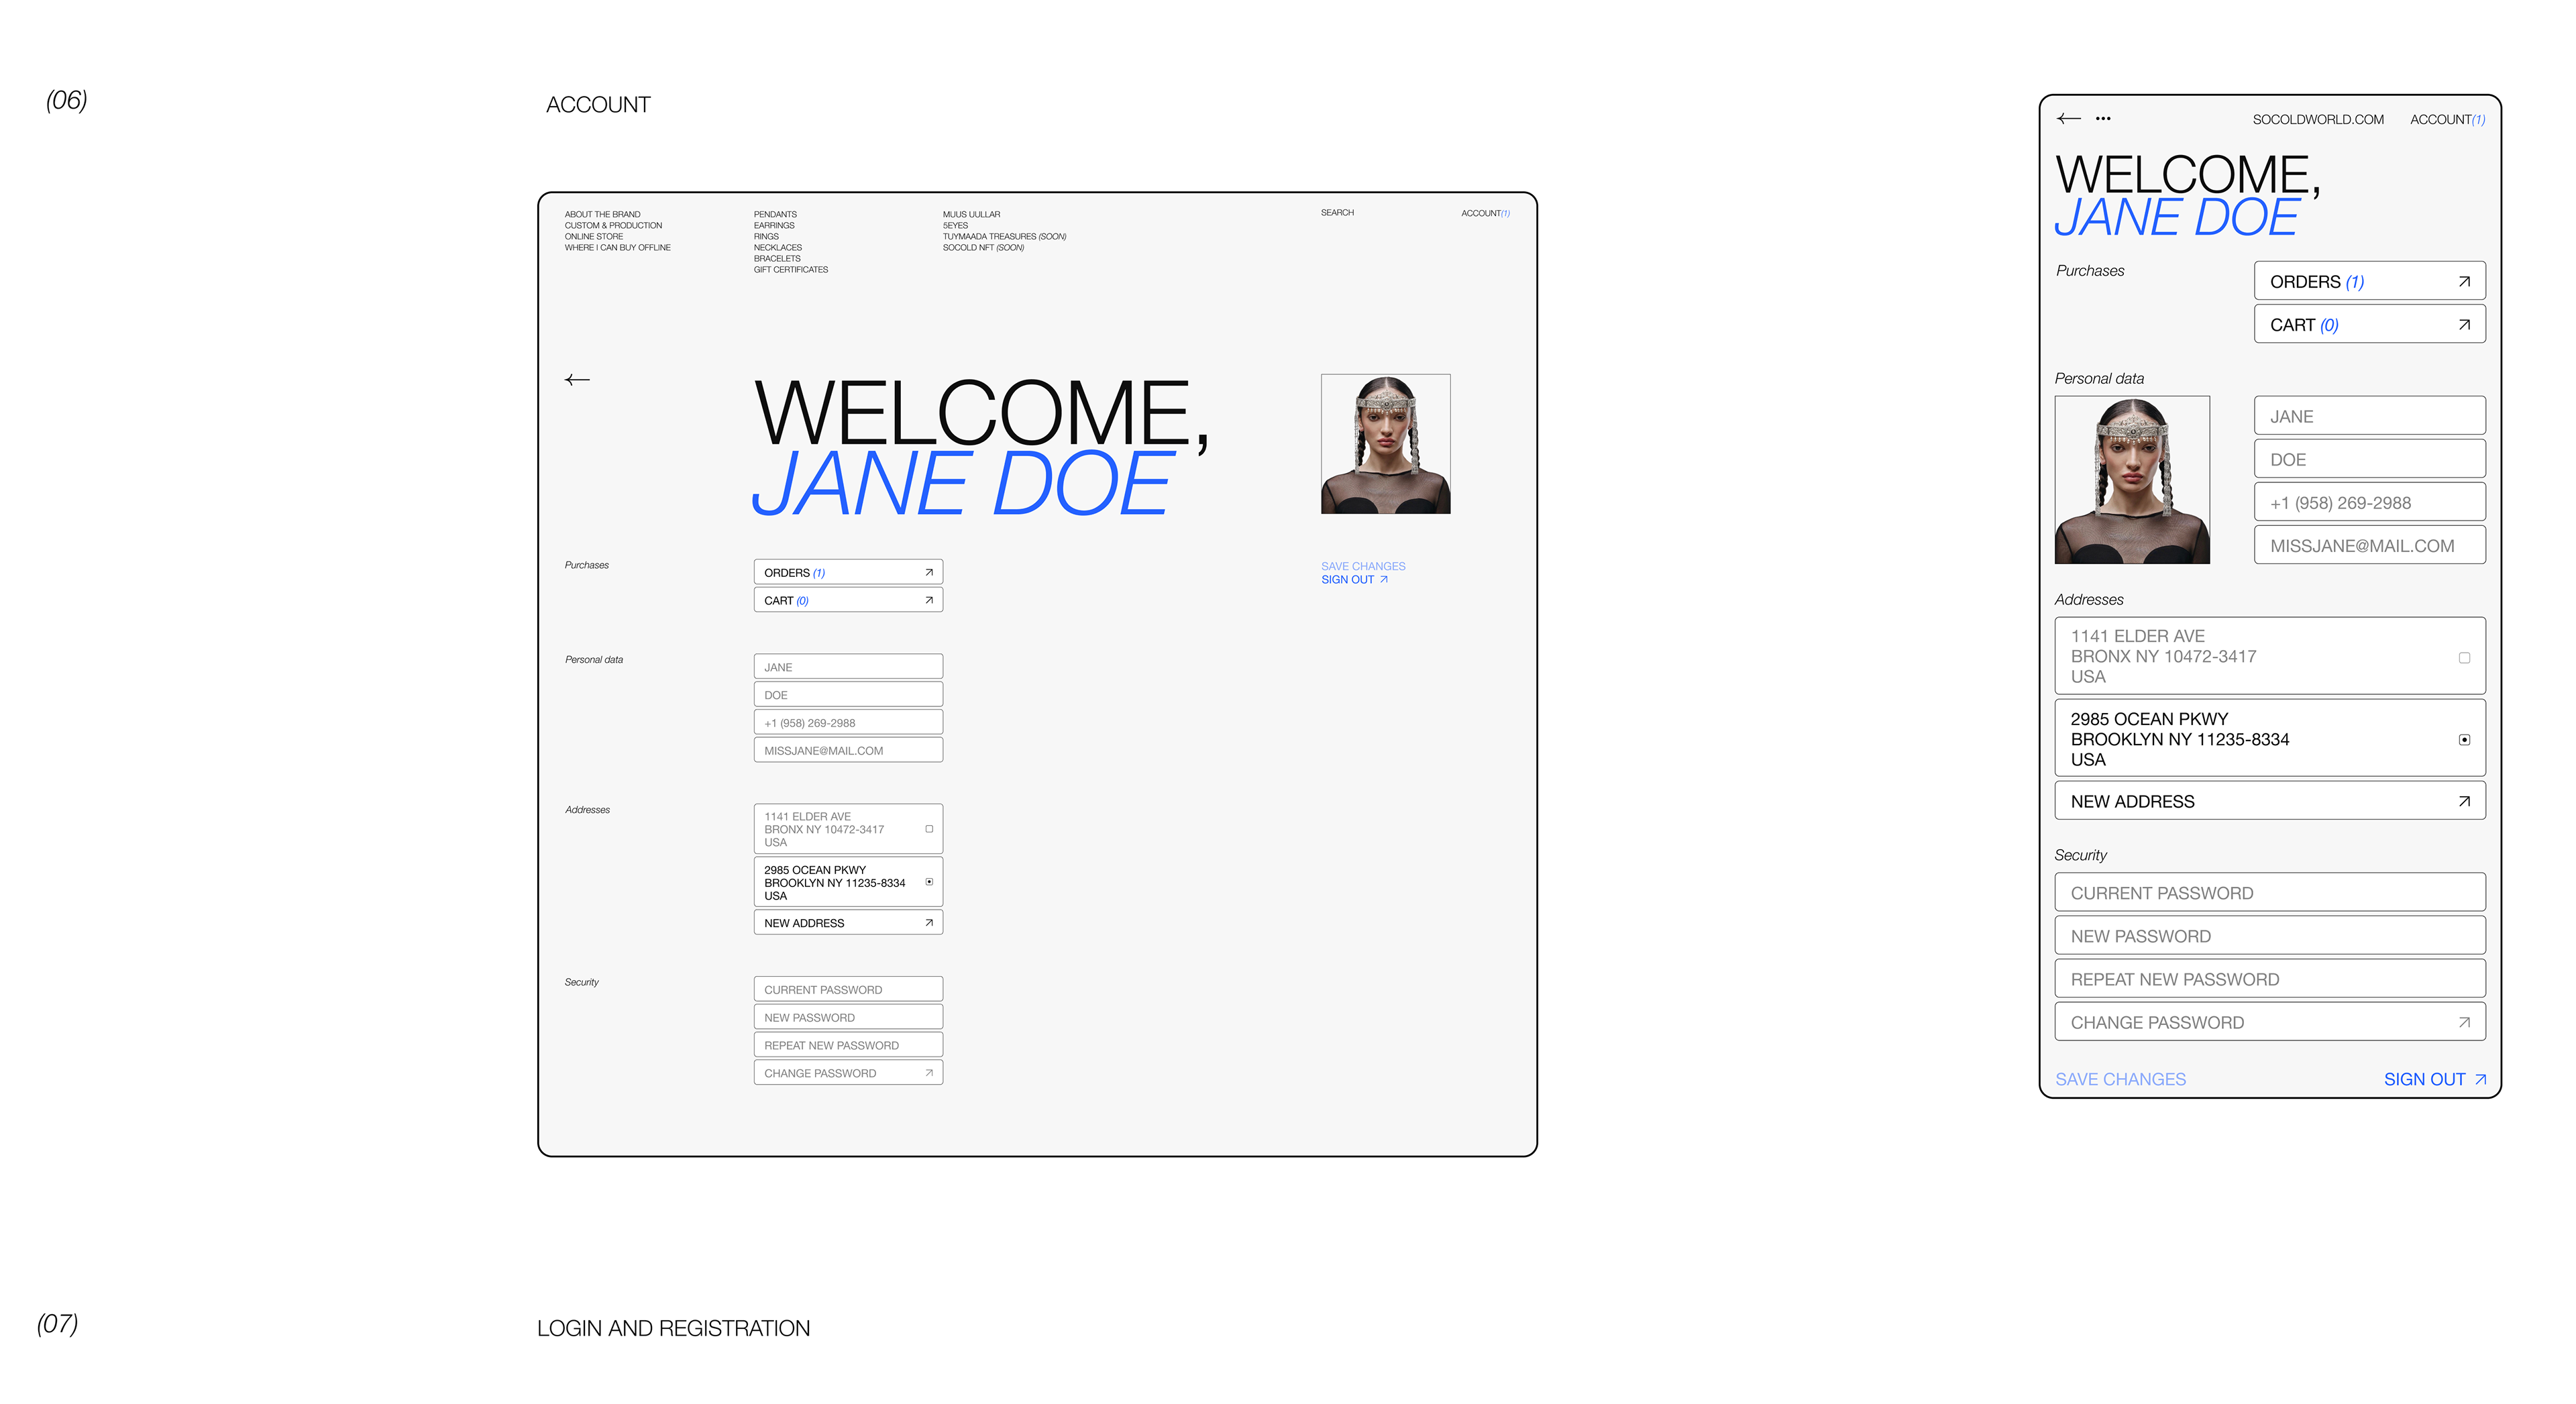Click the desktop profile photo thumbnail

pos(1385,444)
